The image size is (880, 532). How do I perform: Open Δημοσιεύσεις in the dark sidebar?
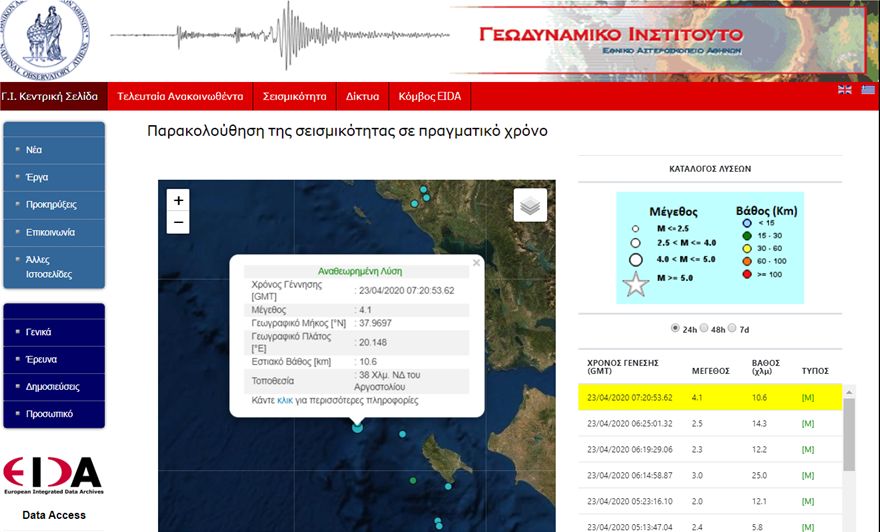tap(54, 387)
